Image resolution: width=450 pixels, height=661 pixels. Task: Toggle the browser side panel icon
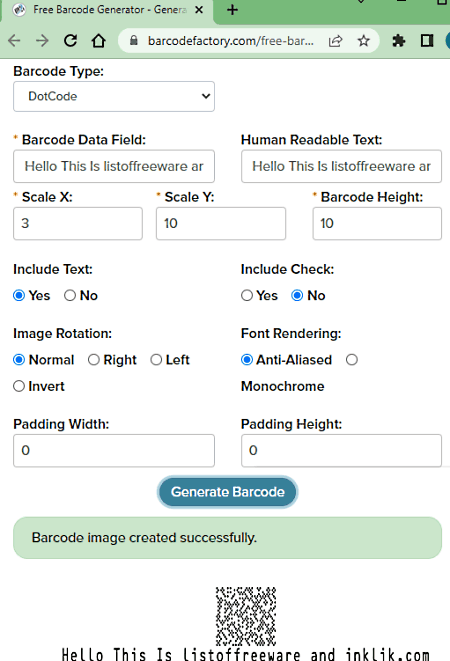427,41
